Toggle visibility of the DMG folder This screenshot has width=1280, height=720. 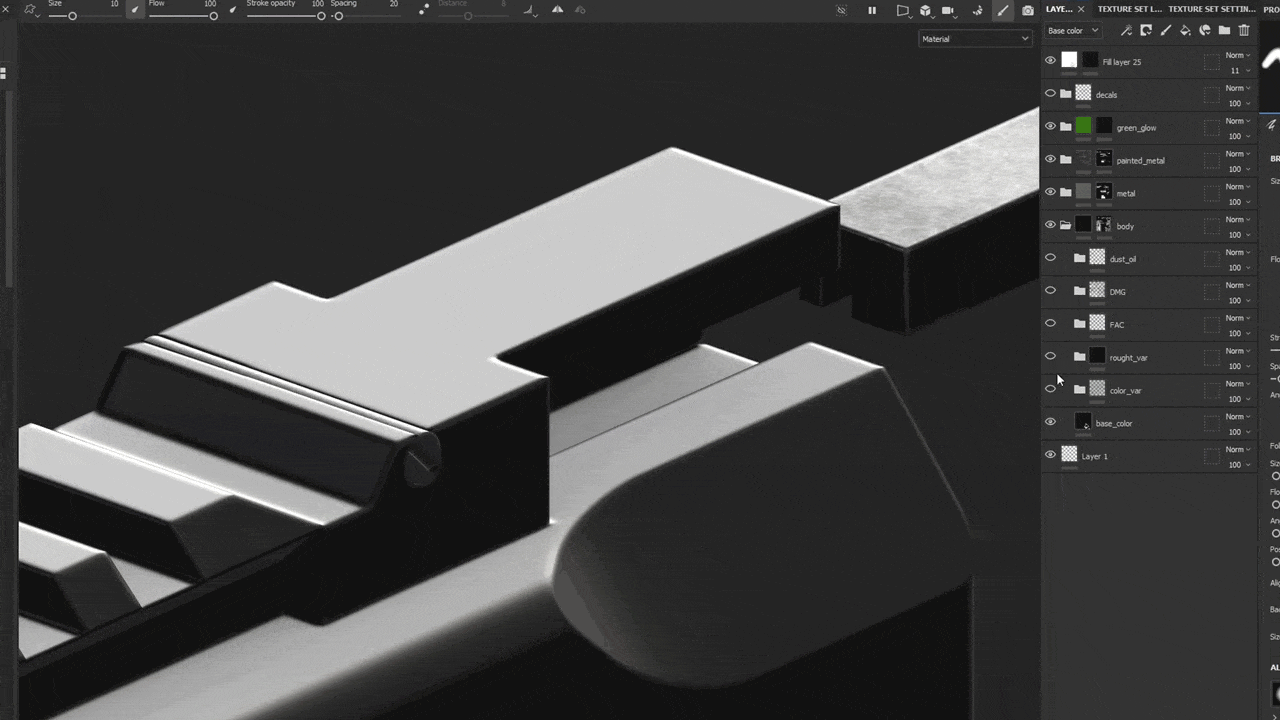coord(1050,291)
